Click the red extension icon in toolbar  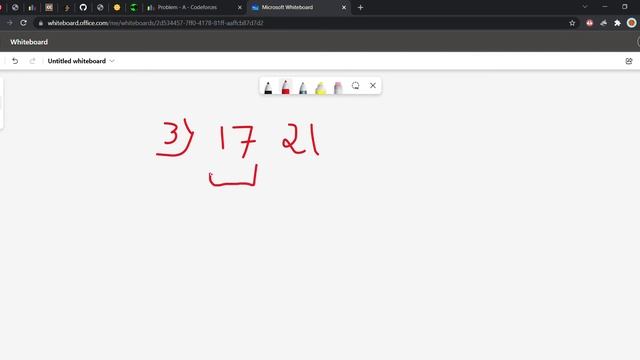589,23
